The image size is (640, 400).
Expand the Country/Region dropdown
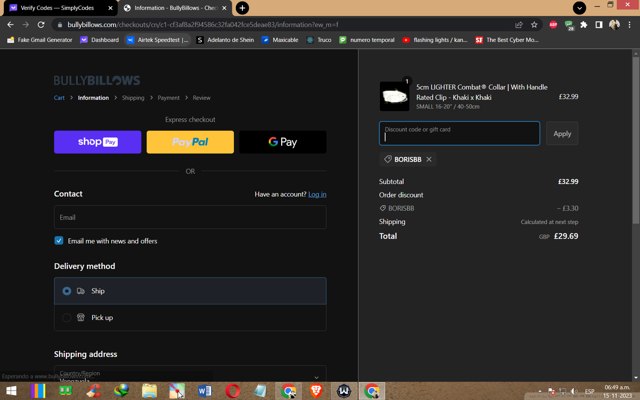pyautogui.click(x=190, y=375)
